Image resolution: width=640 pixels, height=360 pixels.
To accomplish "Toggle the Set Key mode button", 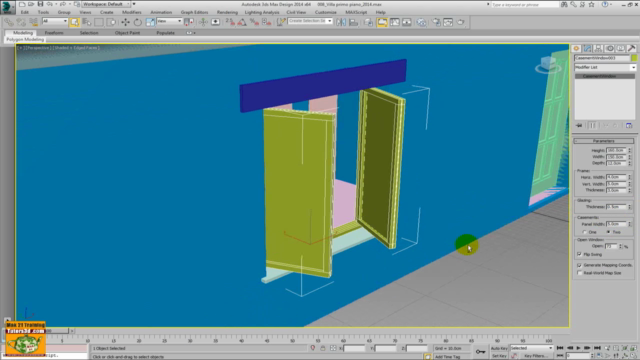I will pos(499,356).
